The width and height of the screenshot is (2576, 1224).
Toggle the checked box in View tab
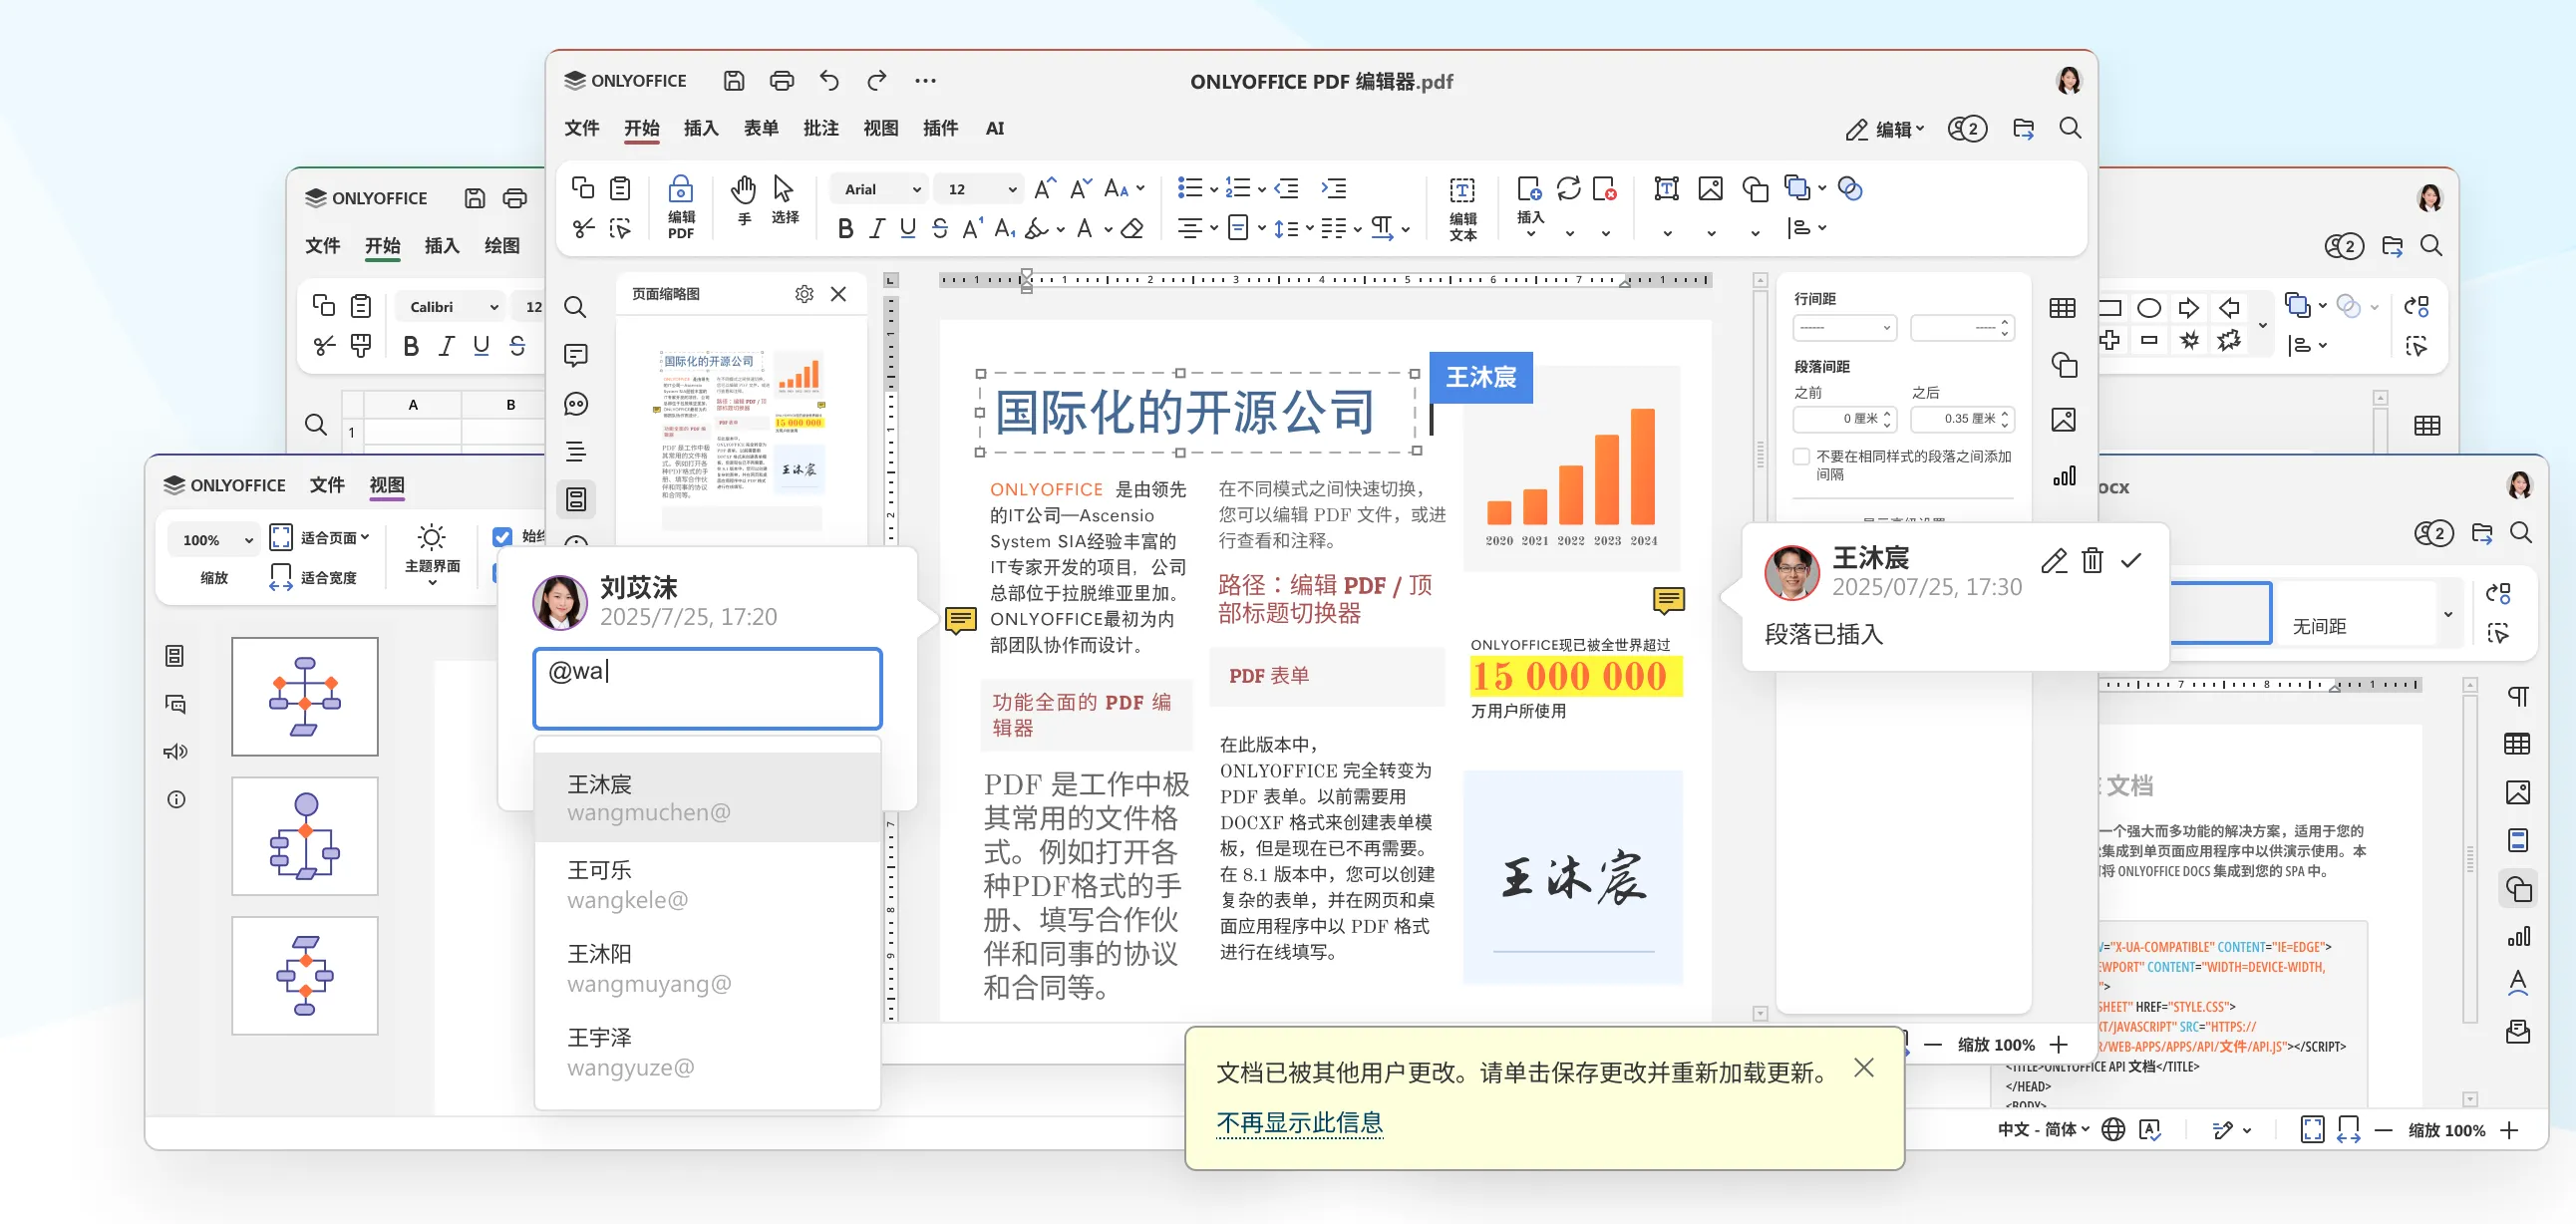[502, 537]
